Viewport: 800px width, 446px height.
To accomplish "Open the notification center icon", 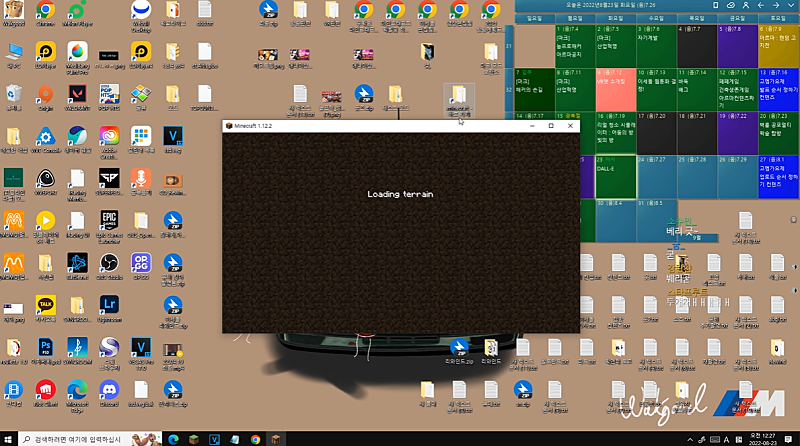I will point(788,439).
